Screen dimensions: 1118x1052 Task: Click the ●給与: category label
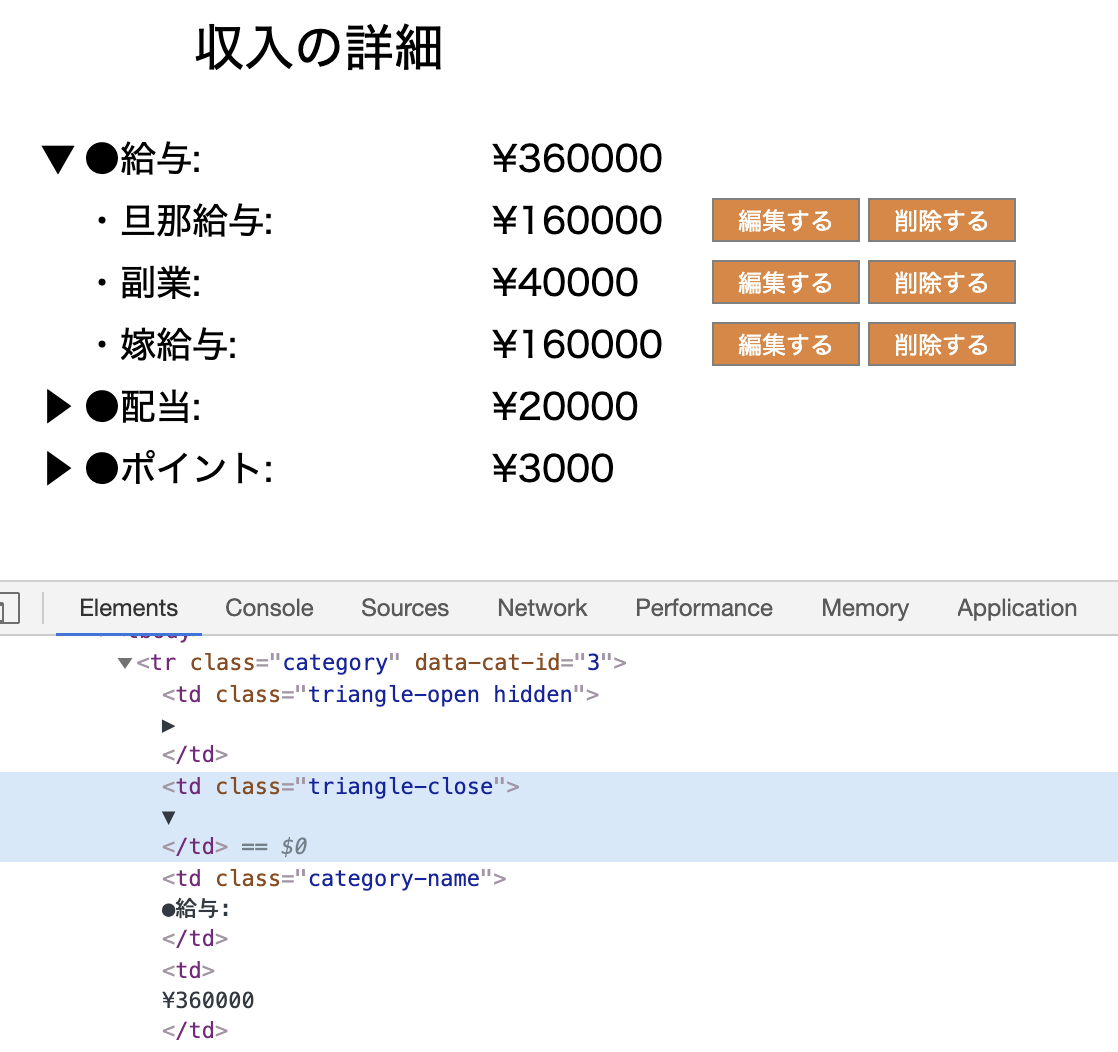pyautogui.click(x=143, y=159)
